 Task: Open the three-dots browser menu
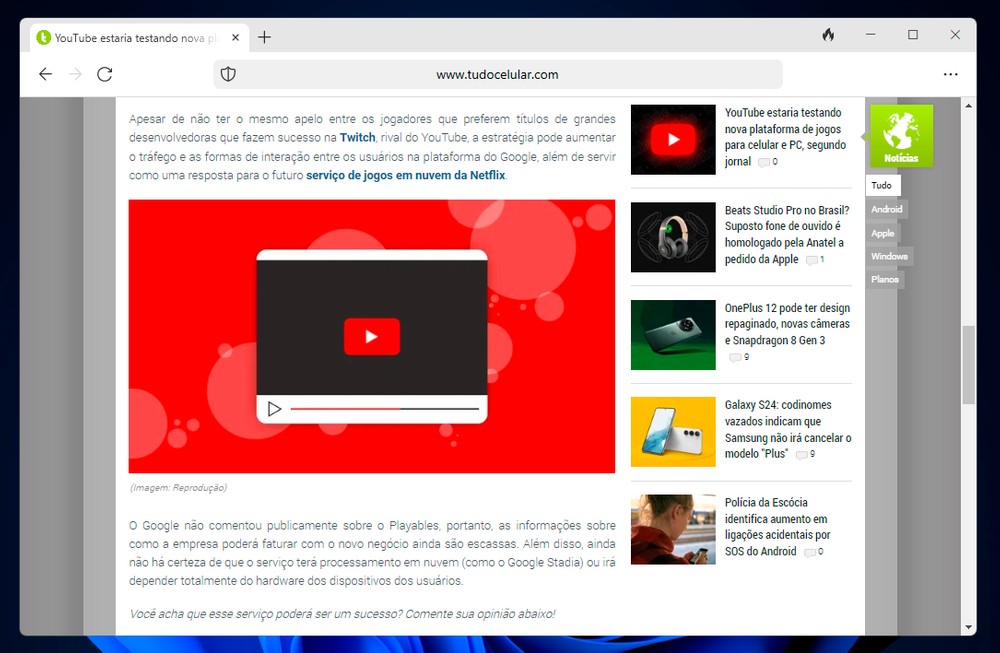pyautogui.click(x=950, y=74)
